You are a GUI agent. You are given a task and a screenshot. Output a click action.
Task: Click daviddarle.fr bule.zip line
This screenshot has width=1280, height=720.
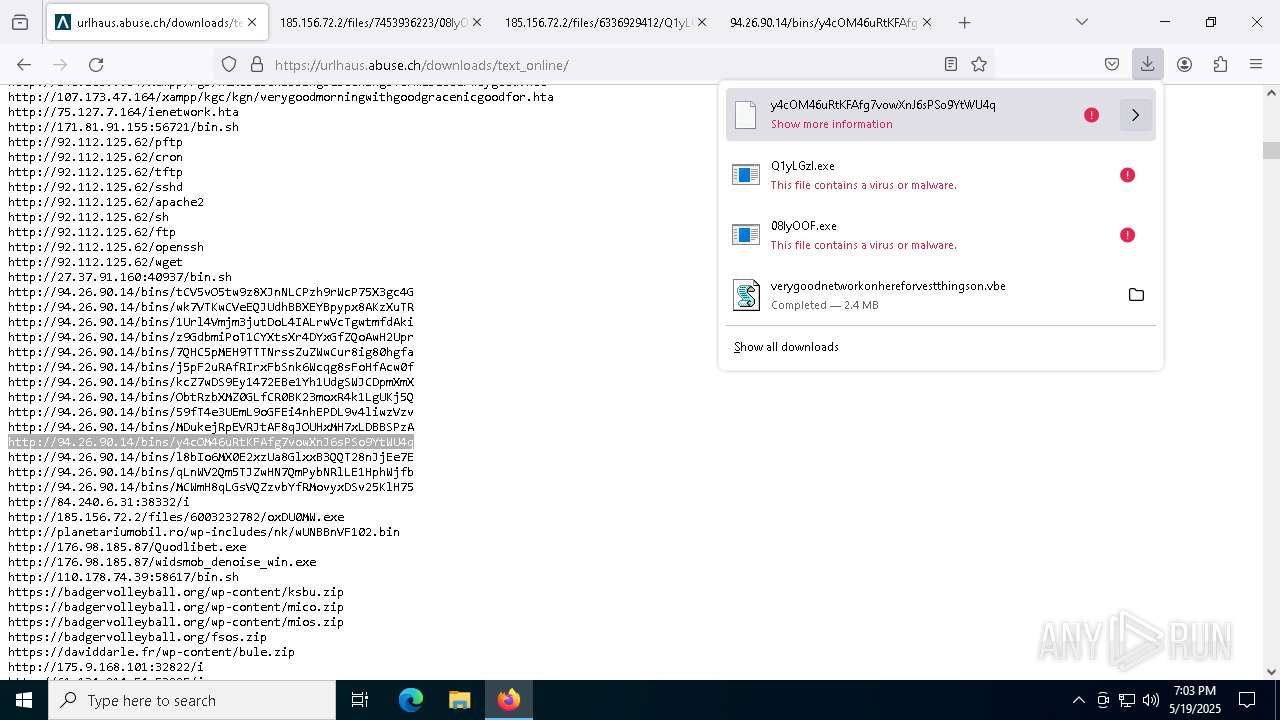(151, 652)
